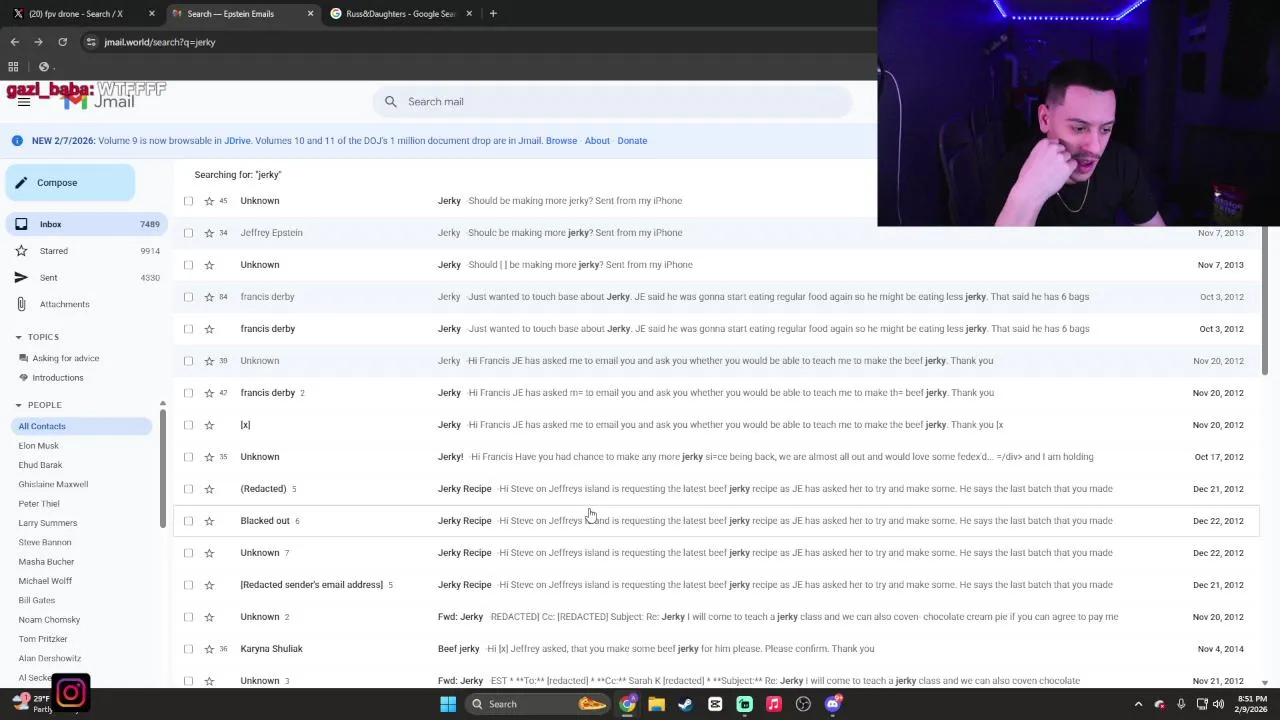Open the 'Jerky!' email from Oct 17, 2012
The height and width of the screenshot is (720, 1280).
[x=716, y=457]
